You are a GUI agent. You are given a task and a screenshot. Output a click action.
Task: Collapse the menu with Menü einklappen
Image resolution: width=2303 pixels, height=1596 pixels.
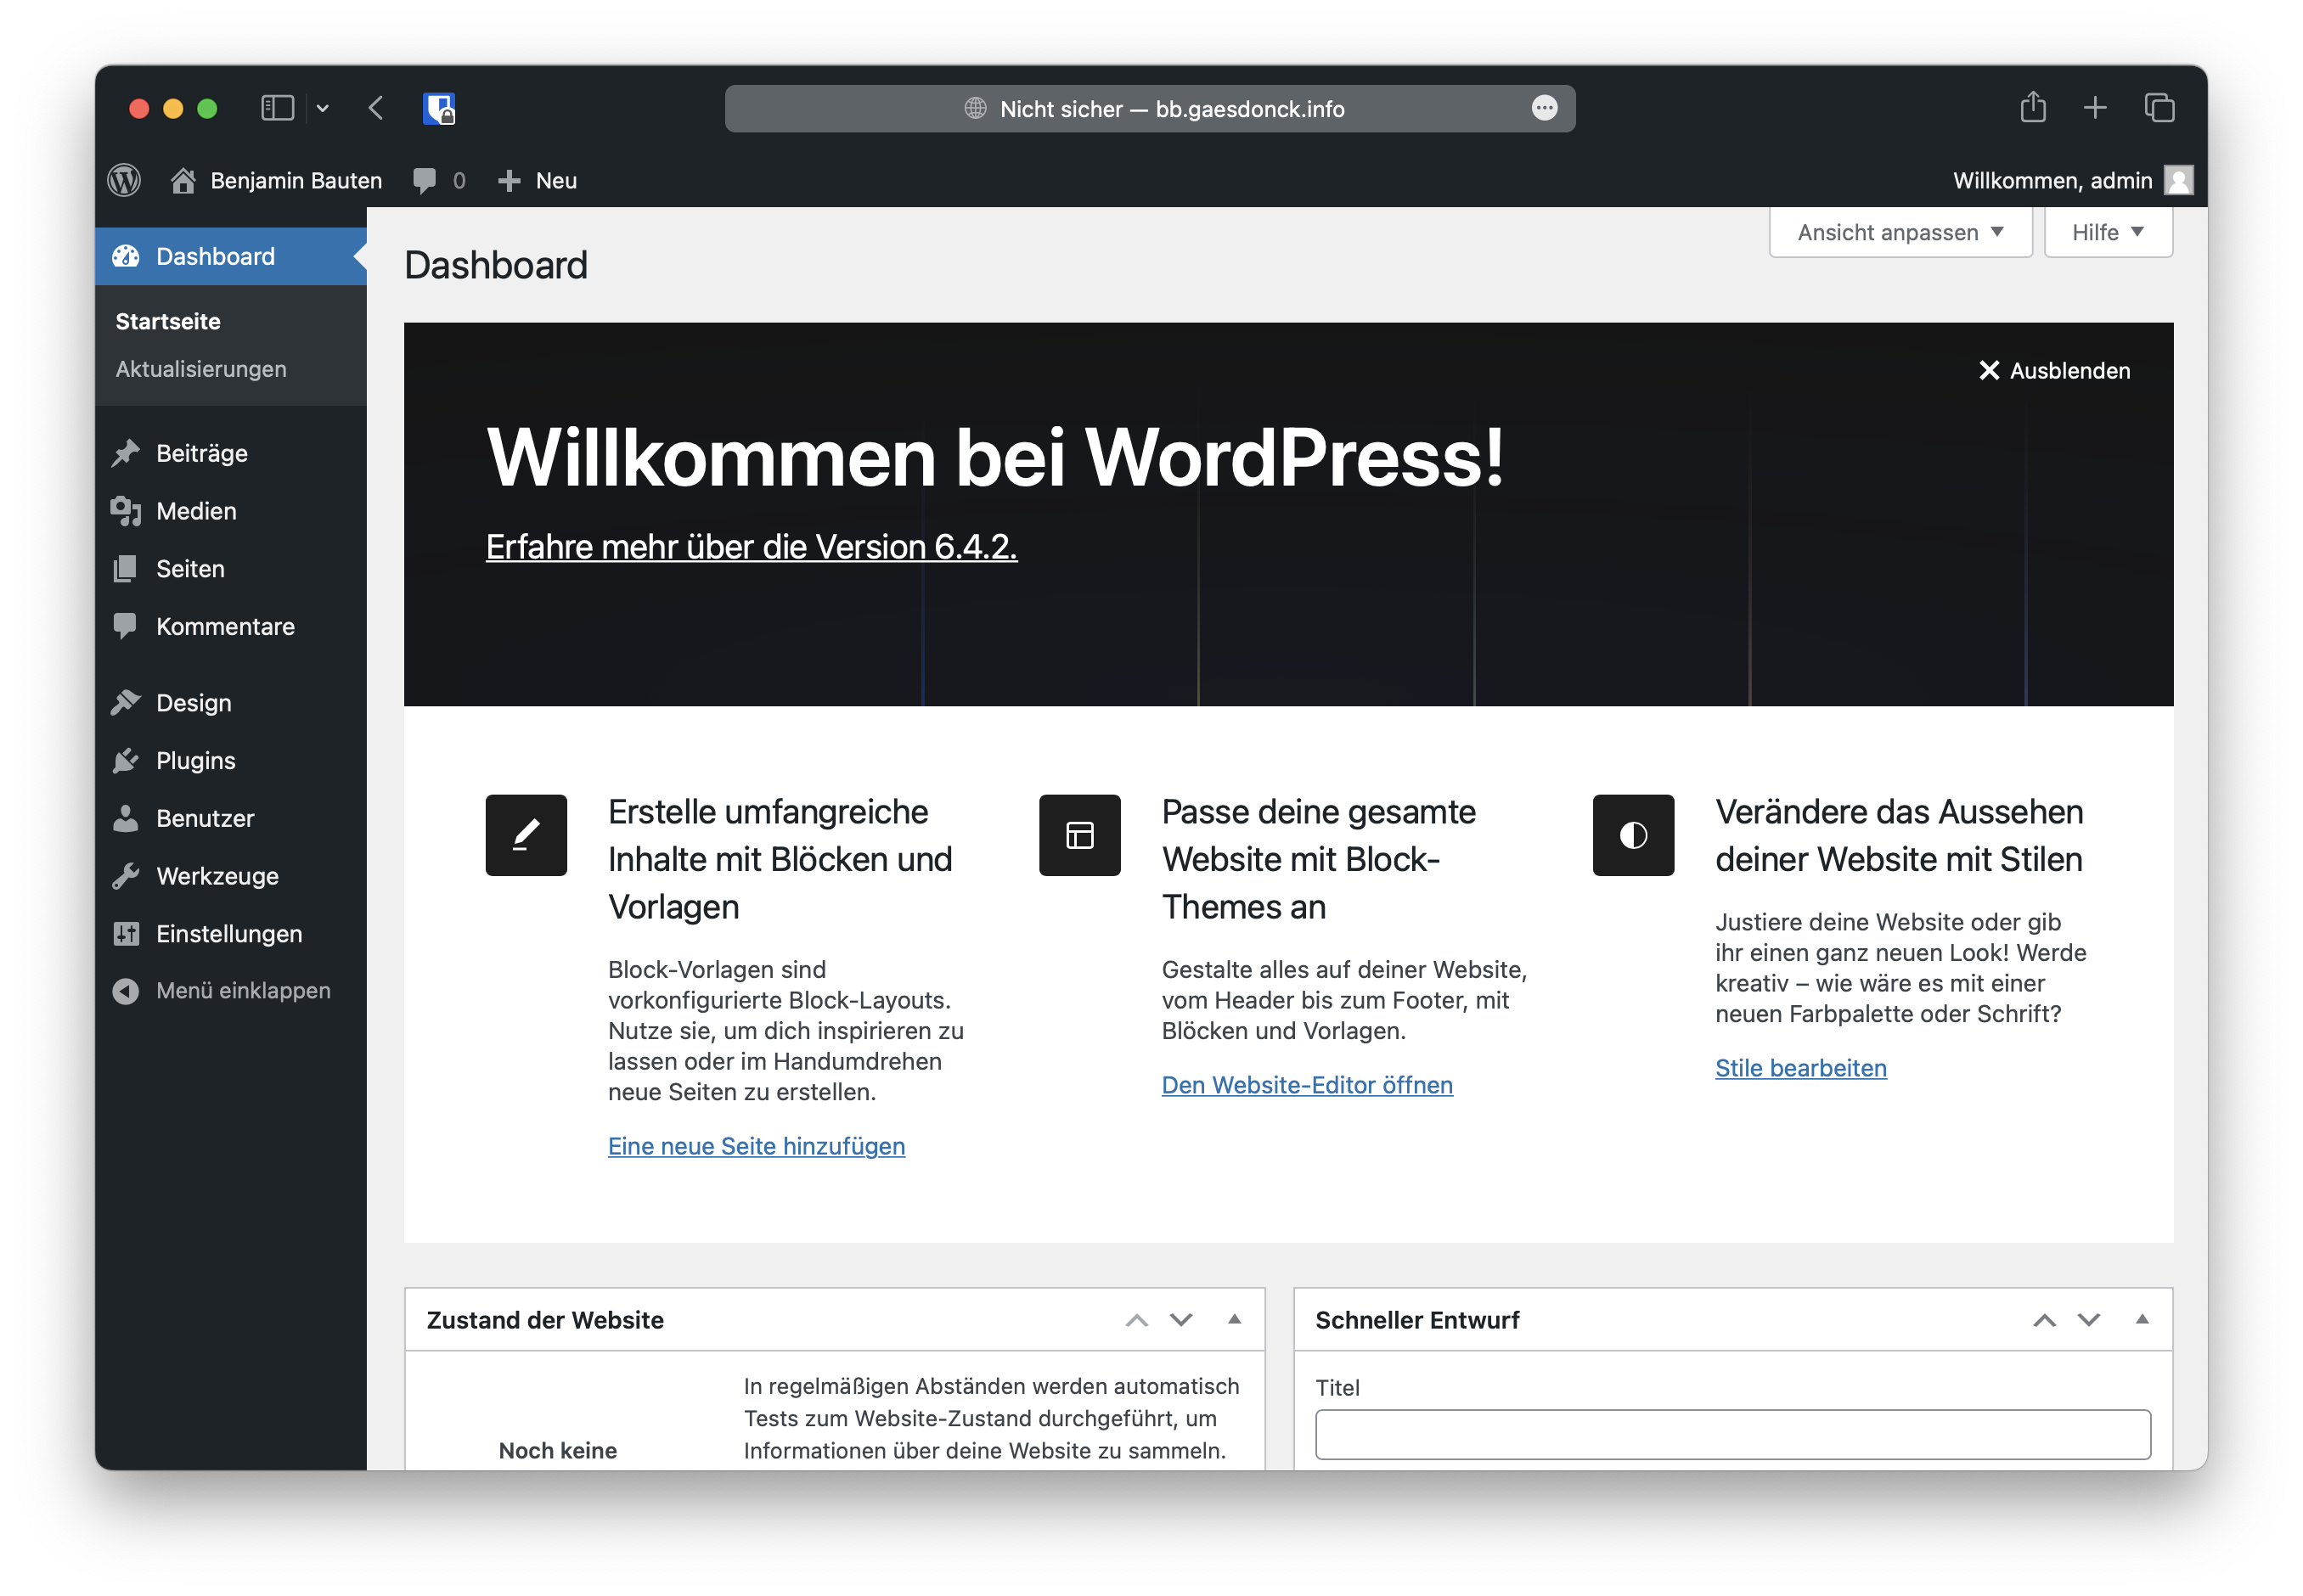point(243,990)
